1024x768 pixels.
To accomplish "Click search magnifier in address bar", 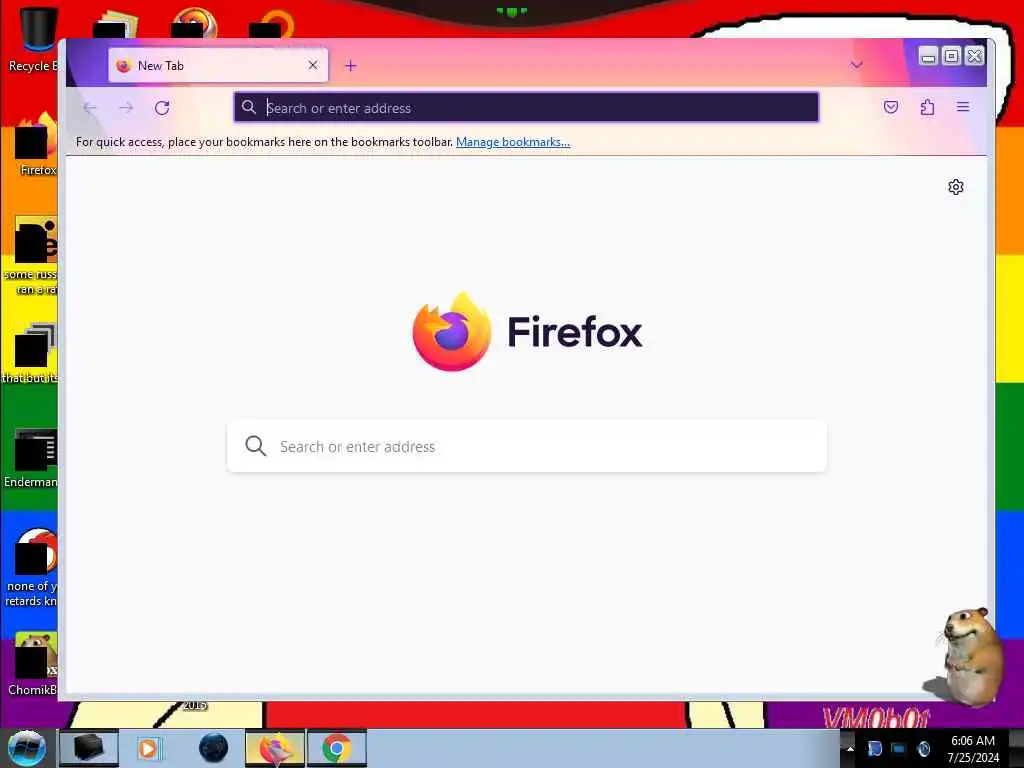I will pyautogui.click(x=249, y=107).
